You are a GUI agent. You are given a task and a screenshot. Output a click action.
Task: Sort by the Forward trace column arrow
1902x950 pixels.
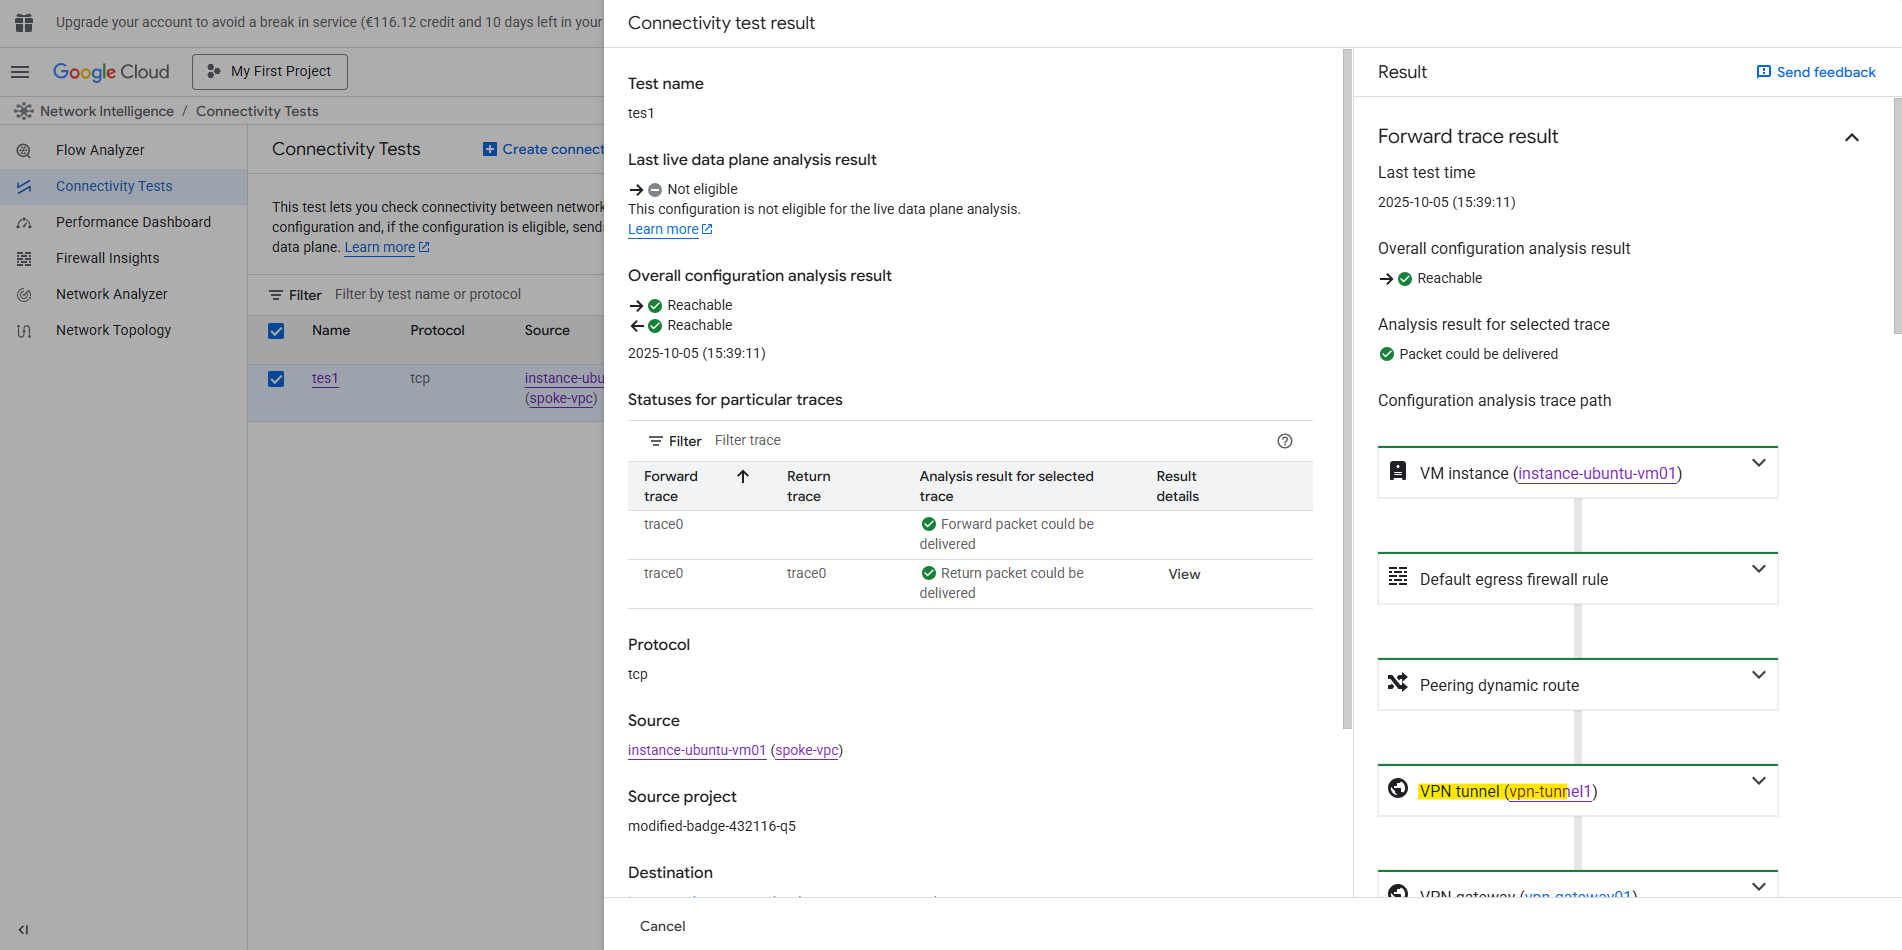click(743, 477)
